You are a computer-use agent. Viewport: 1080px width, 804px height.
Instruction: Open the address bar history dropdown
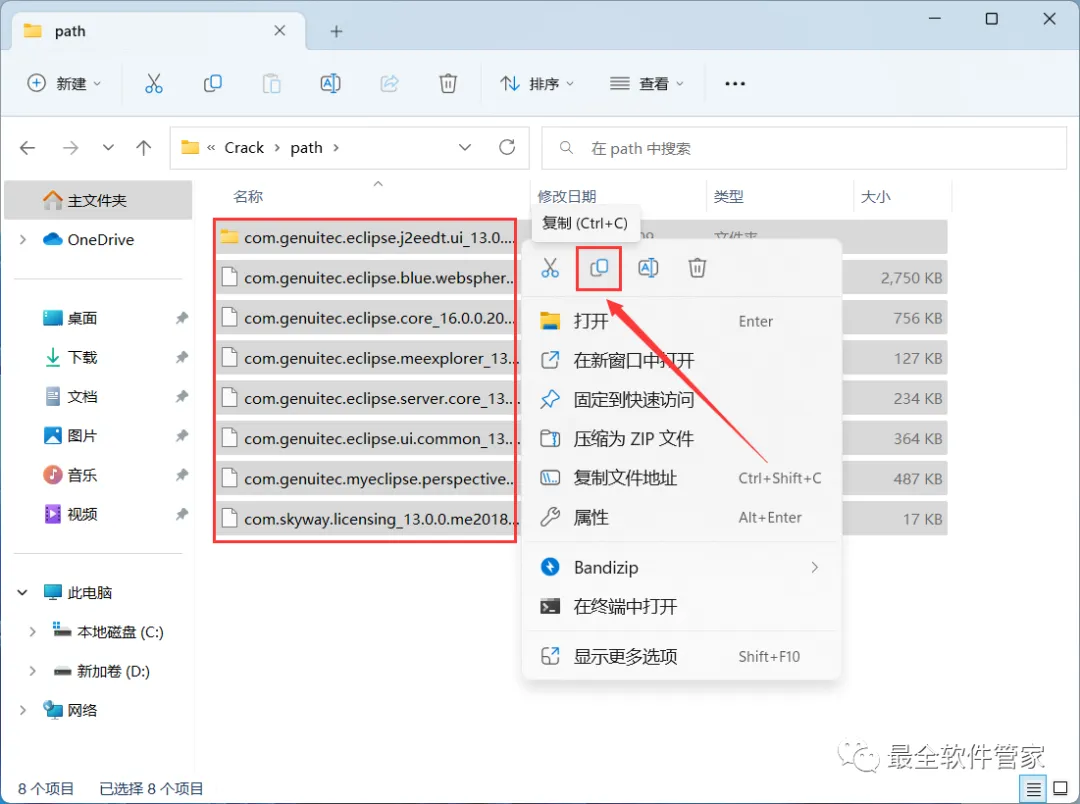click(465, 147)
